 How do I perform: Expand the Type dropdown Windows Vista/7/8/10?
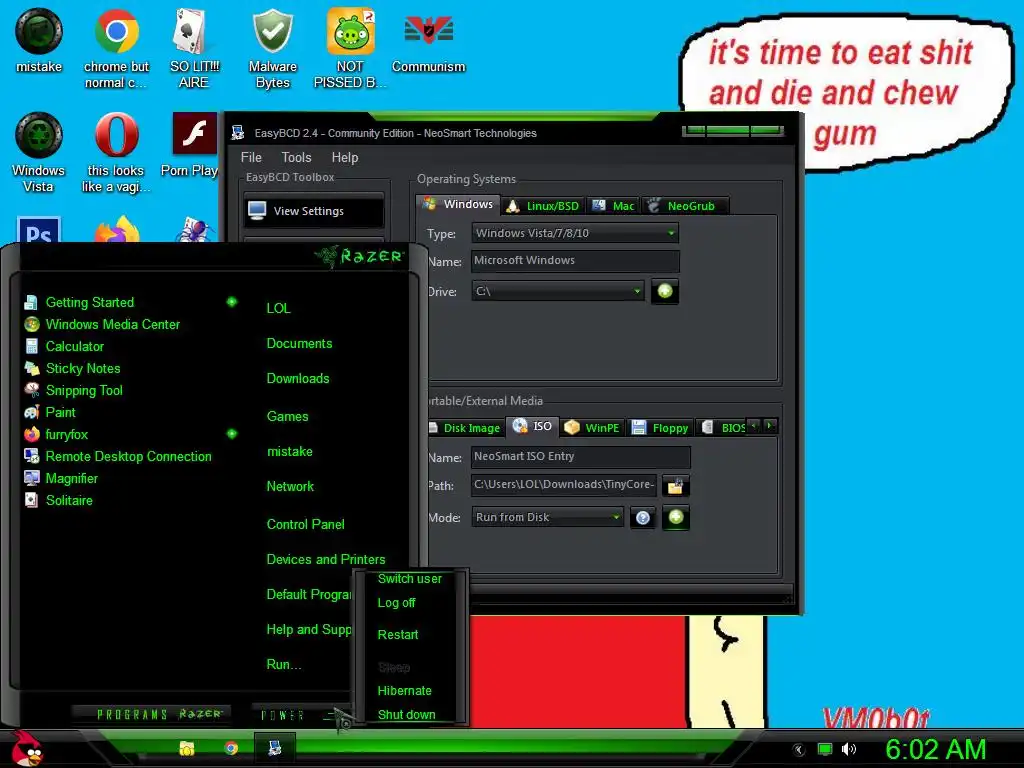[575, 233]
